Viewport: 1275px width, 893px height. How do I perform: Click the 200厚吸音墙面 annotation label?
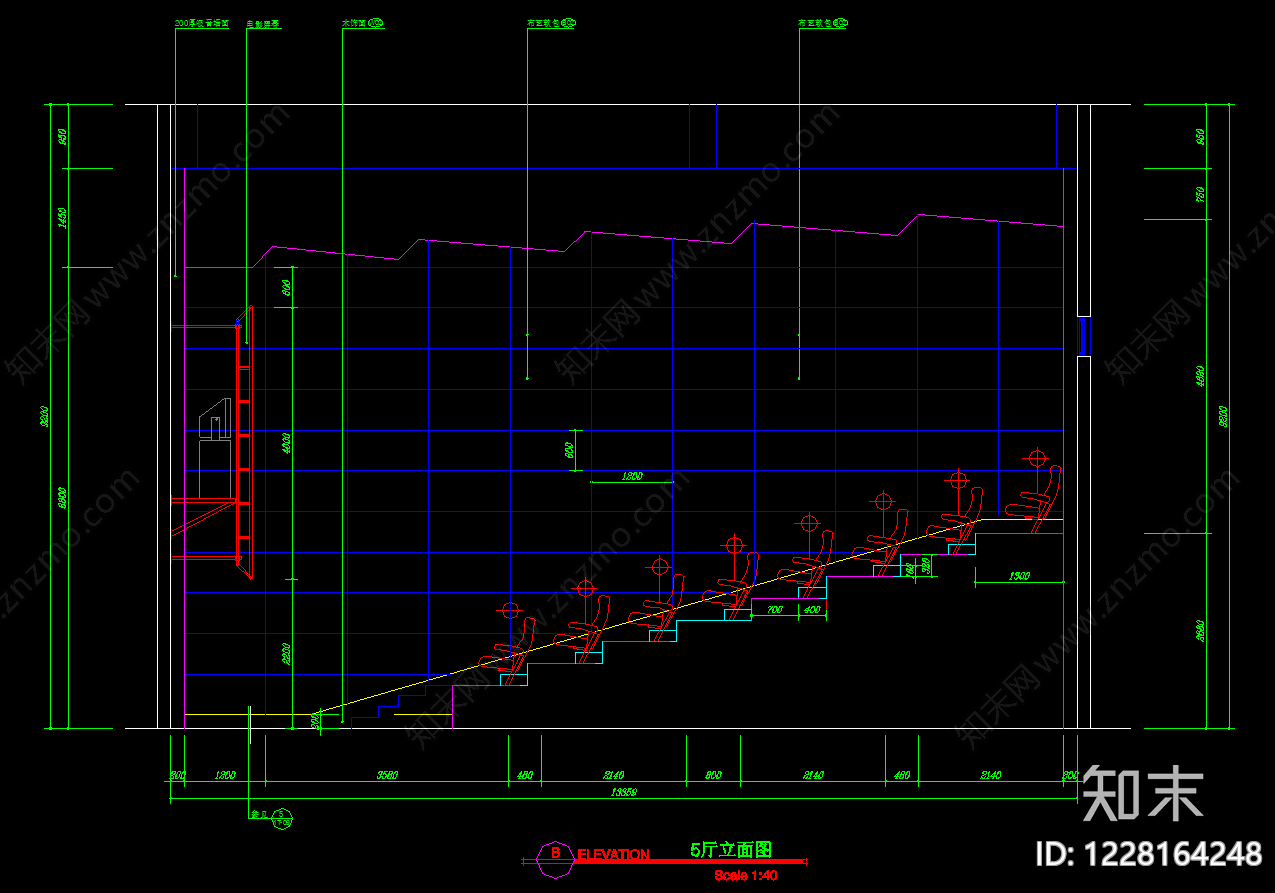point(203,23)
